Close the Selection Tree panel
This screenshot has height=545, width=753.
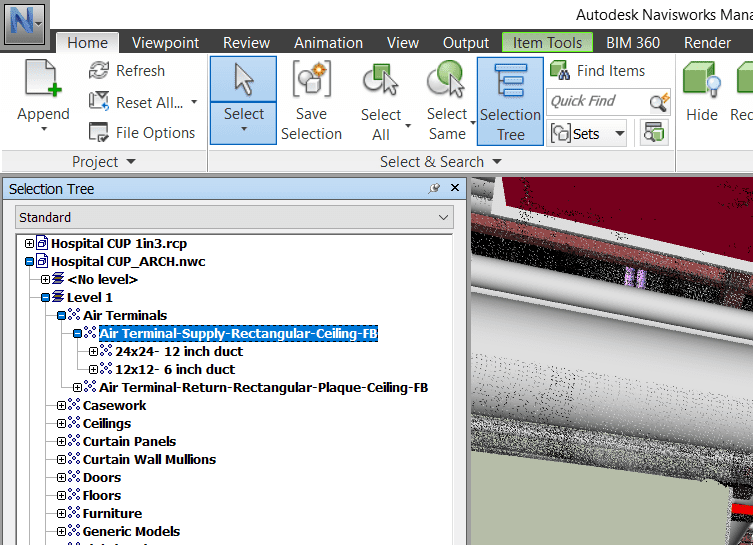point(455,188)
